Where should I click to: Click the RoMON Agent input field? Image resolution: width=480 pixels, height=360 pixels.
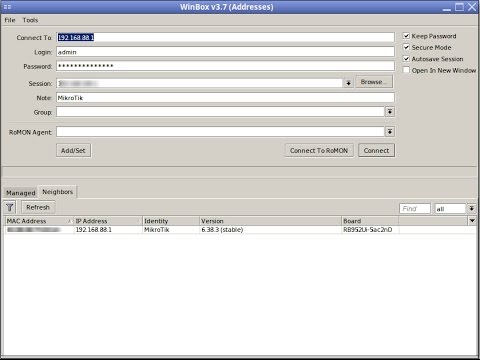220,132
